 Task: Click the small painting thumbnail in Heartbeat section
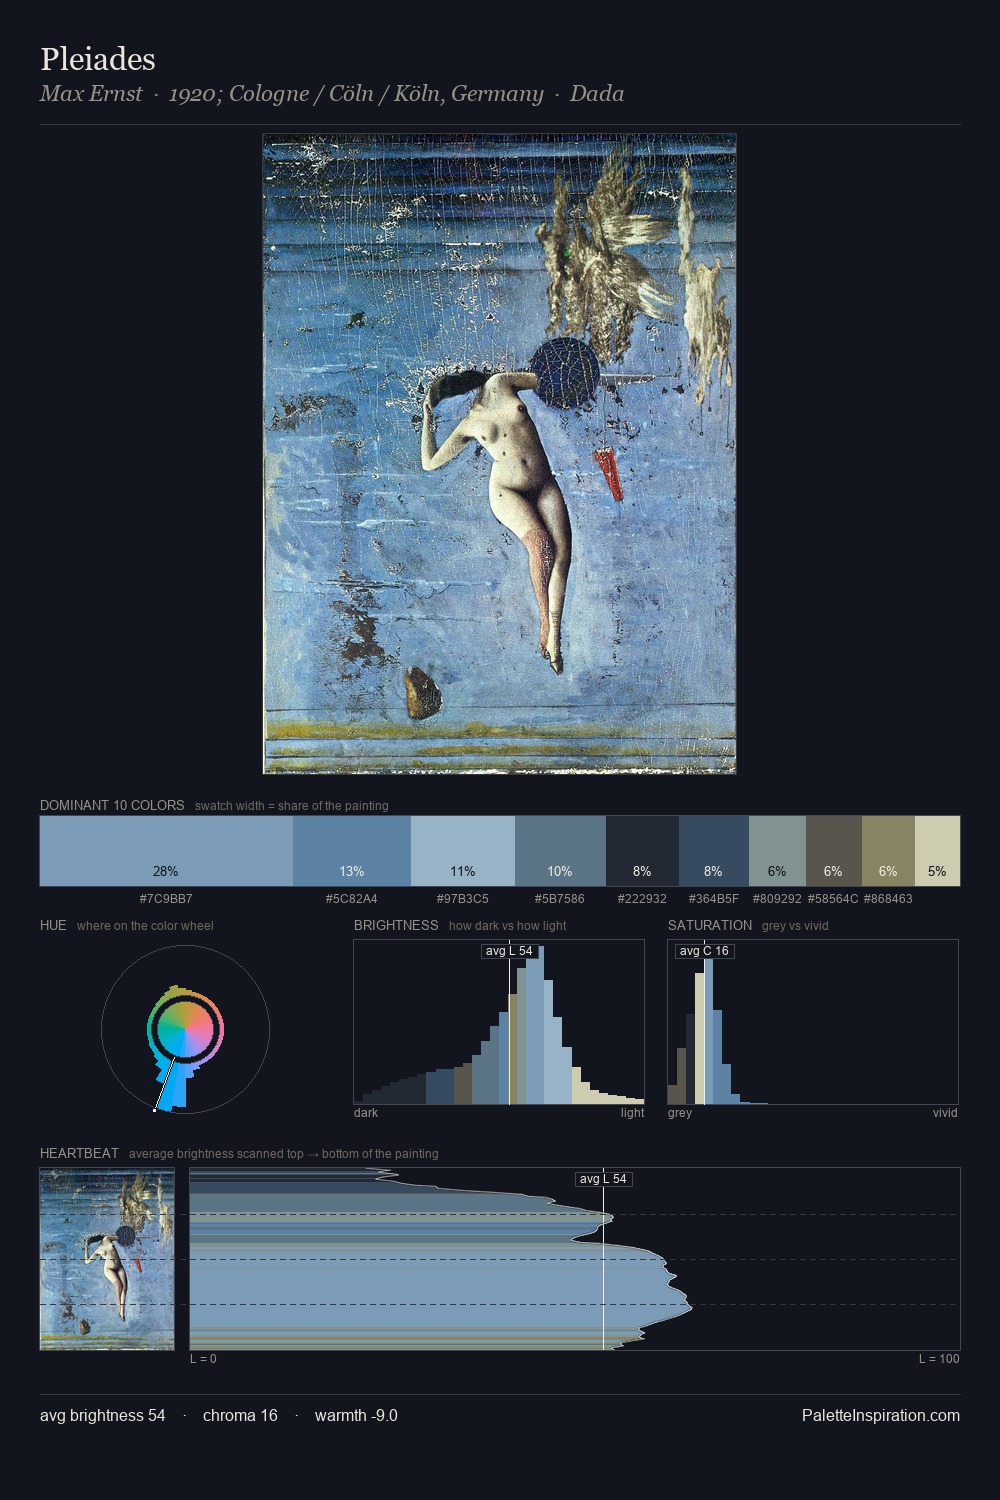[107, 1259]
